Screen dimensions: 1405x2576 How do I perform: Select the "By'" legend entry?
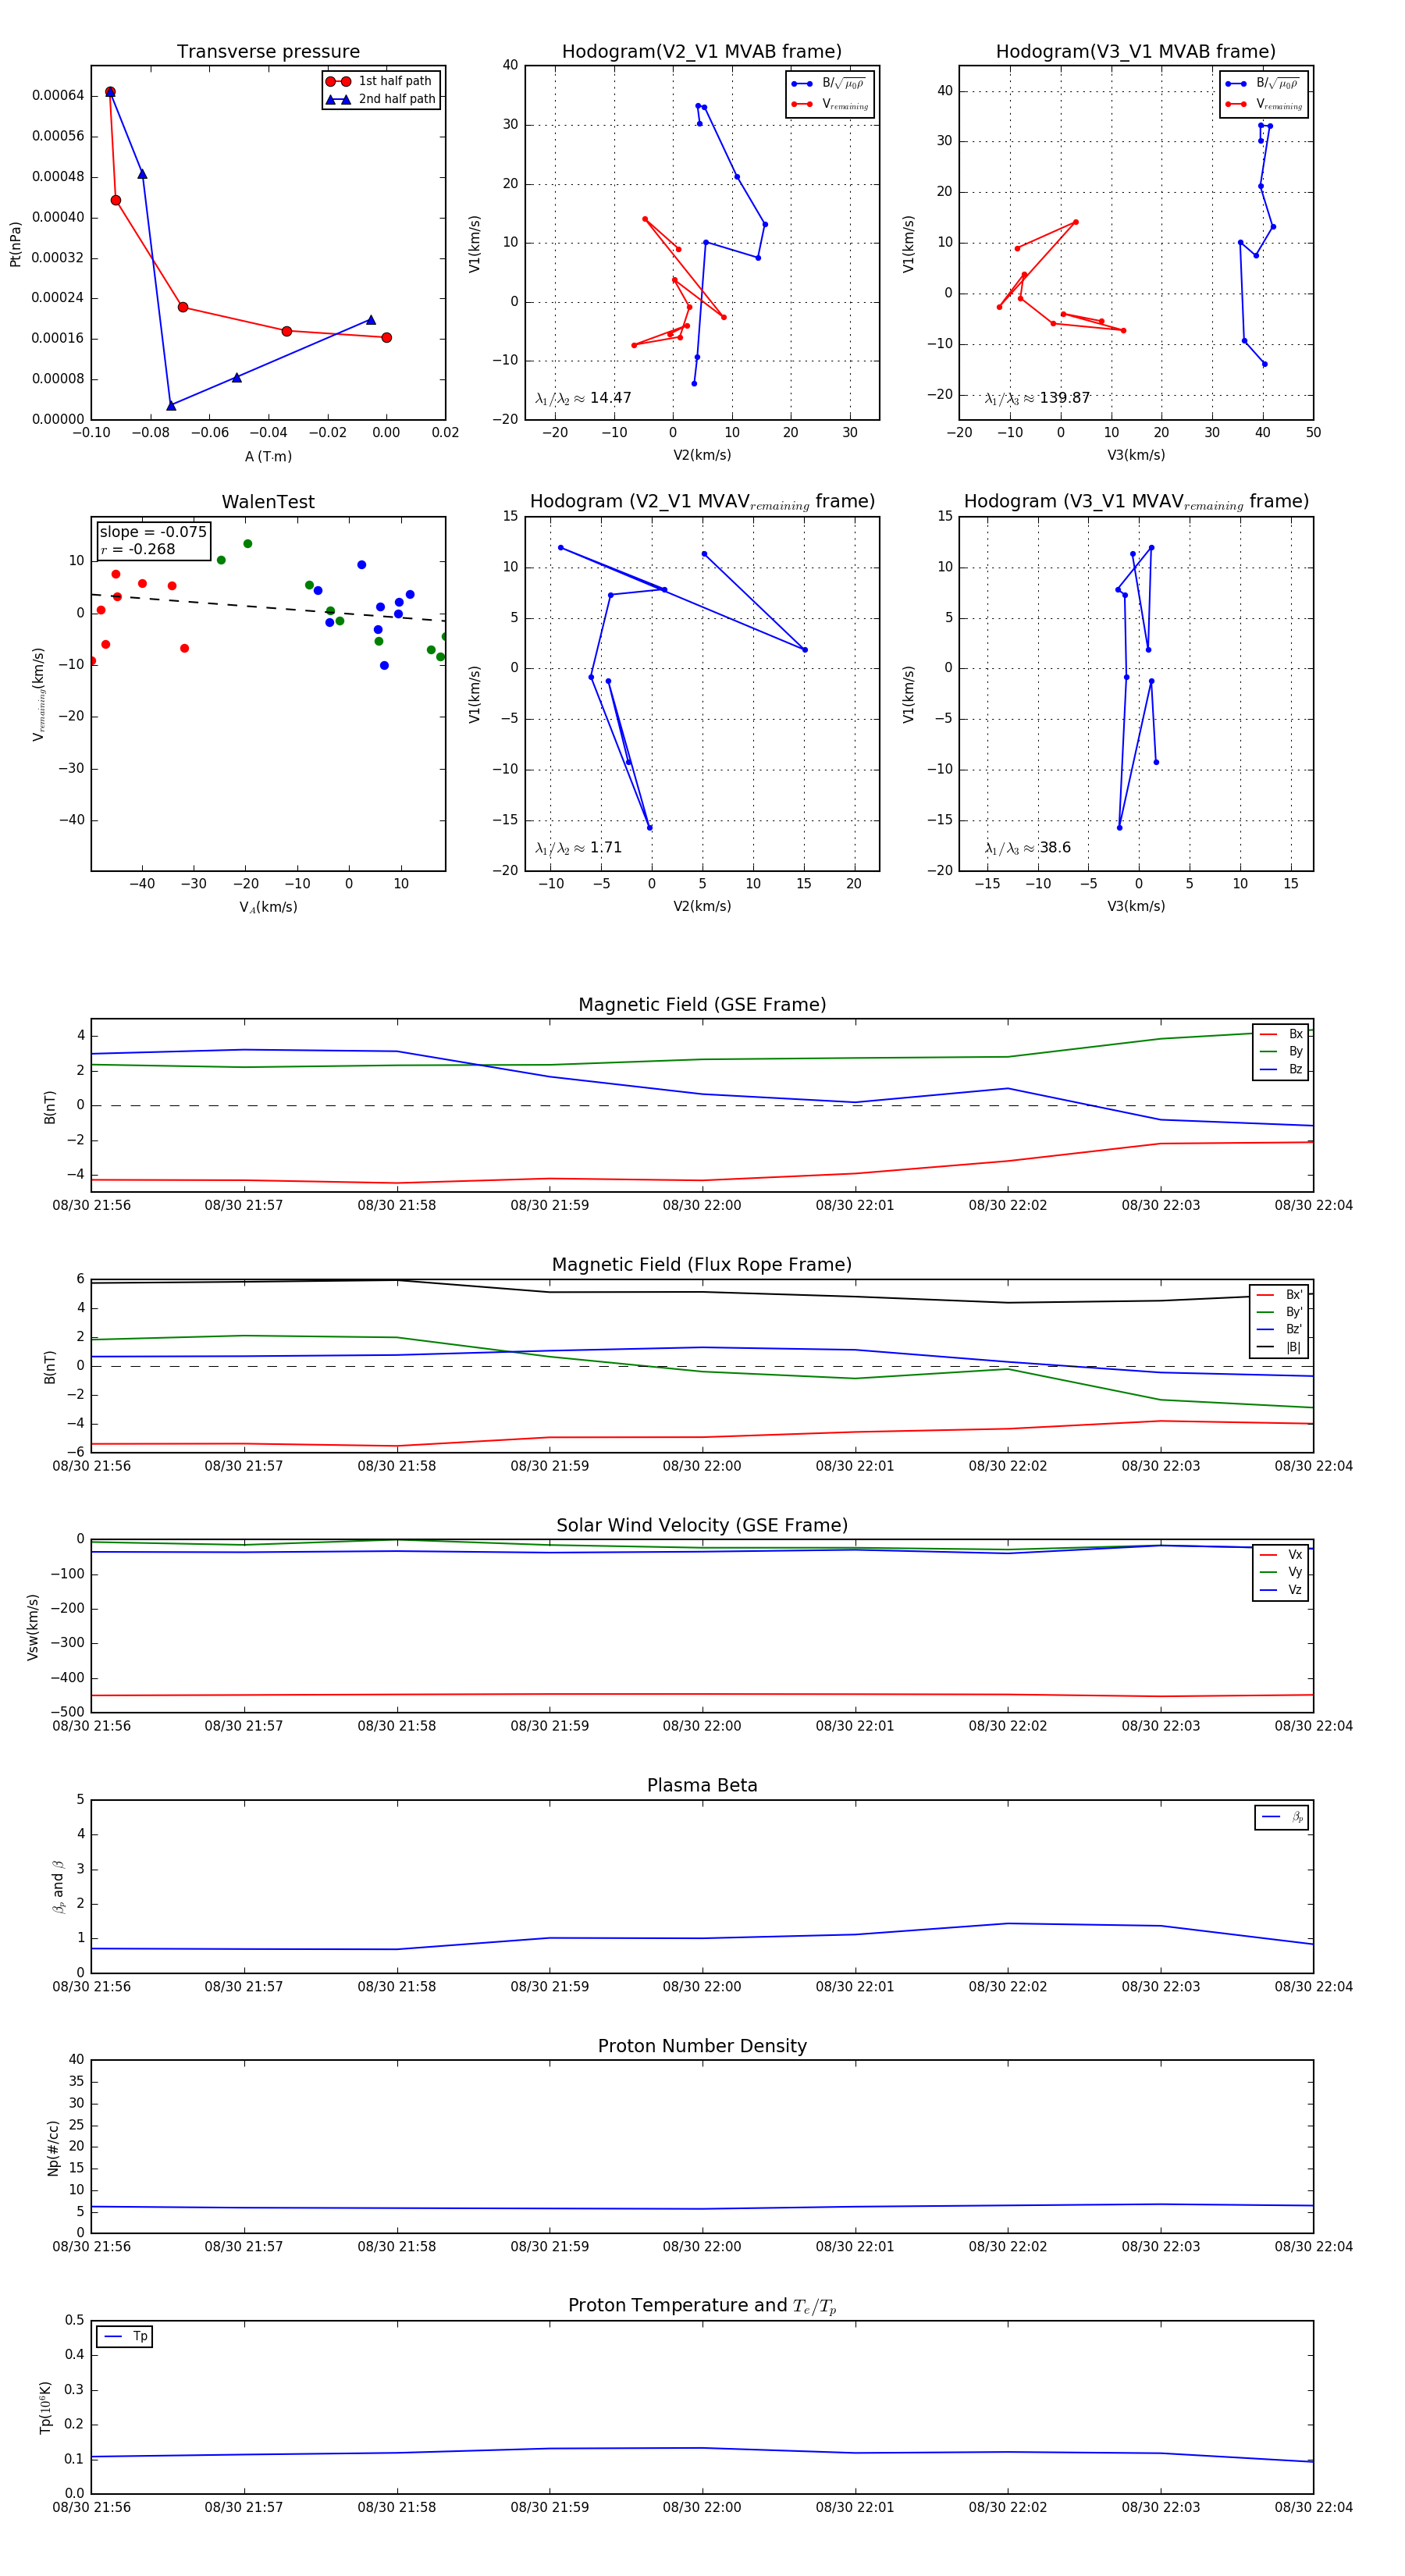pos(1279,1312)
